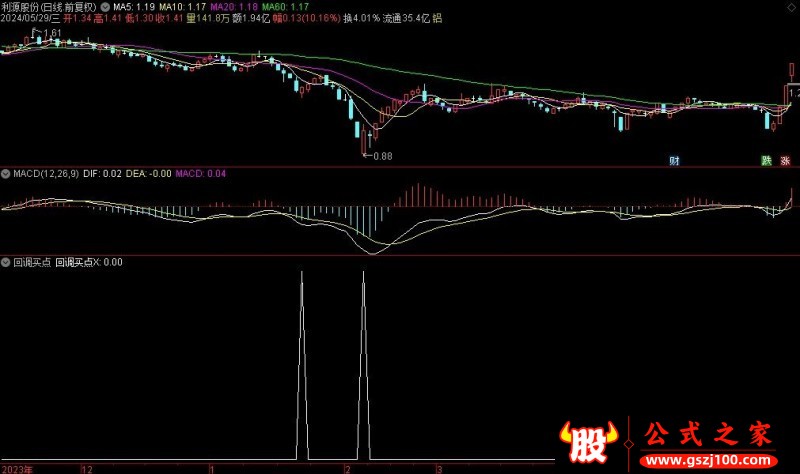Click the 1.61 high price arrow marker
The image size is (800, 474).
tap(48, 34)
